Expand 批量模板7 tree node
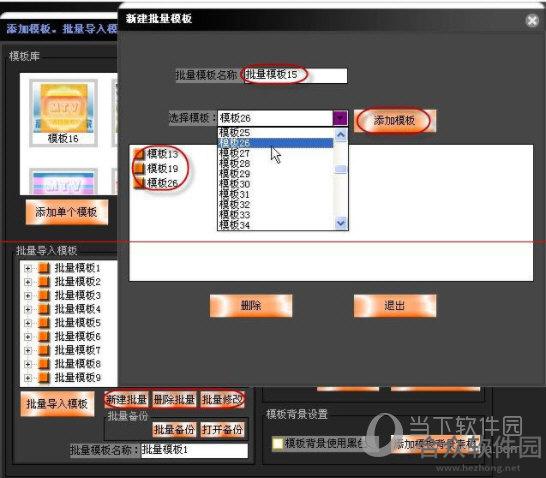This screenshot has height=478, width=546. 28,350
